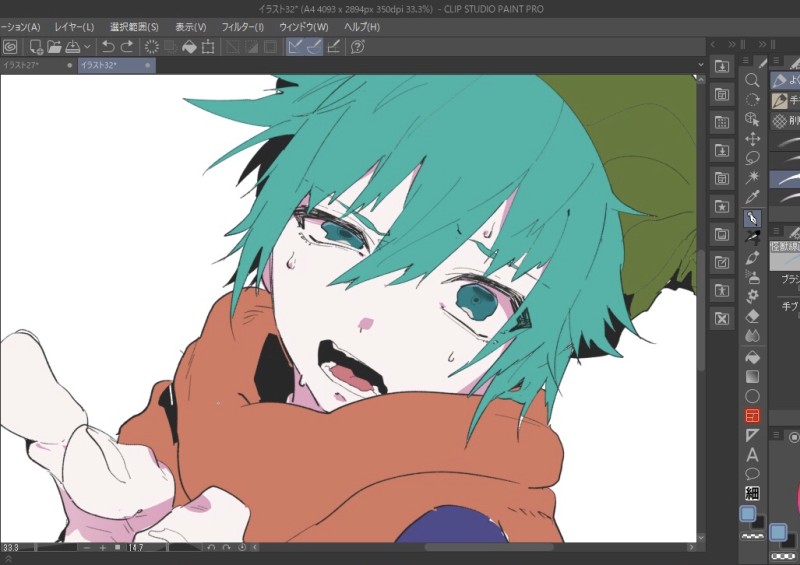
Task: Select the Figure ellipse tool
Action: [752, 396]
